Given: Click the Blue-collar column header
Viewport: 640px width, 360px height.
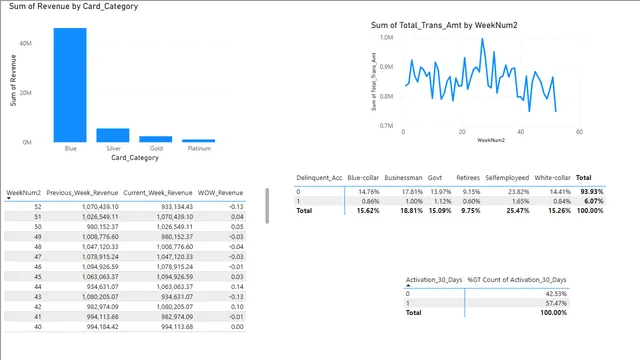Looking at the screenshot, I should pyautogui.click(x=363, y=178).
